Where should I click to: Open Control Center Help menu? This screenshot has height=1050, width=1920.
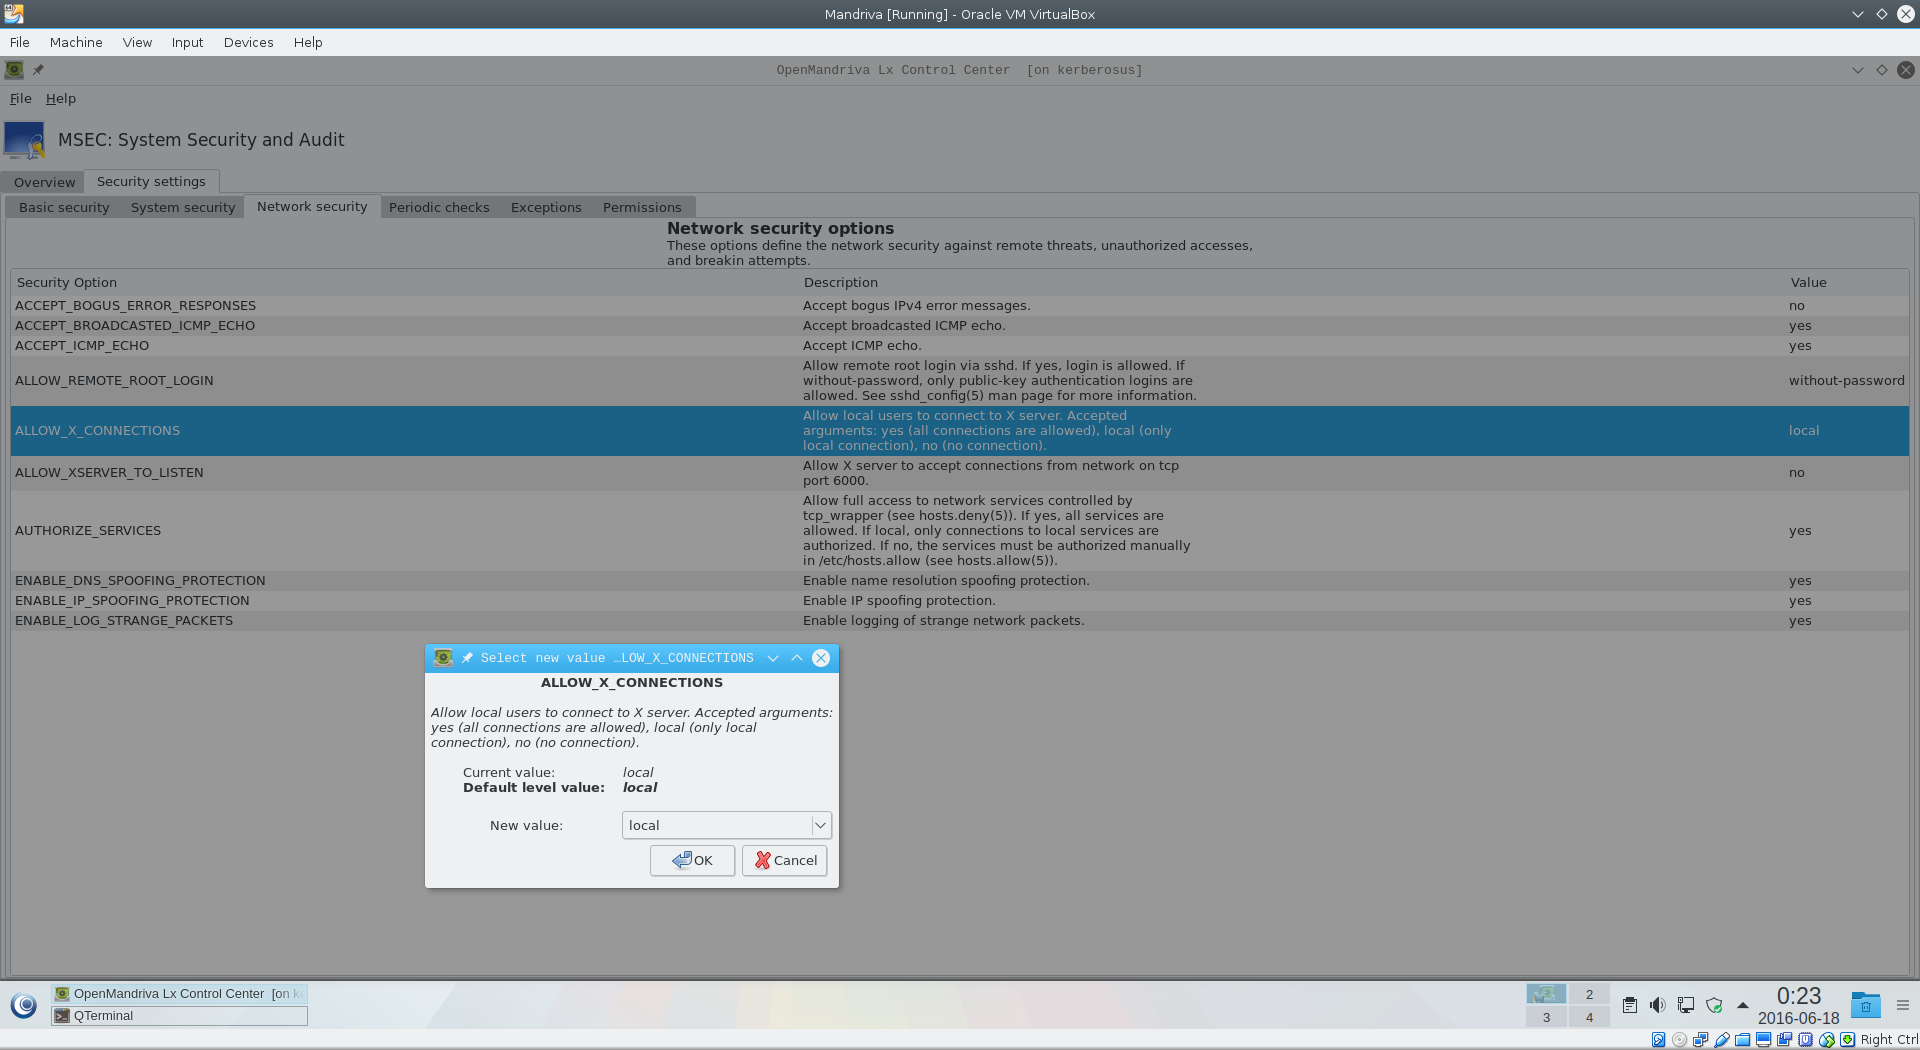(x=61, y=98)
